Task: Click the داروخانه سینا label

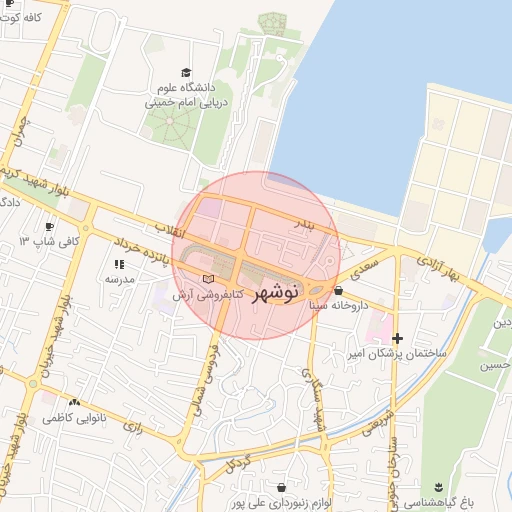Action: tap(339, 305)
